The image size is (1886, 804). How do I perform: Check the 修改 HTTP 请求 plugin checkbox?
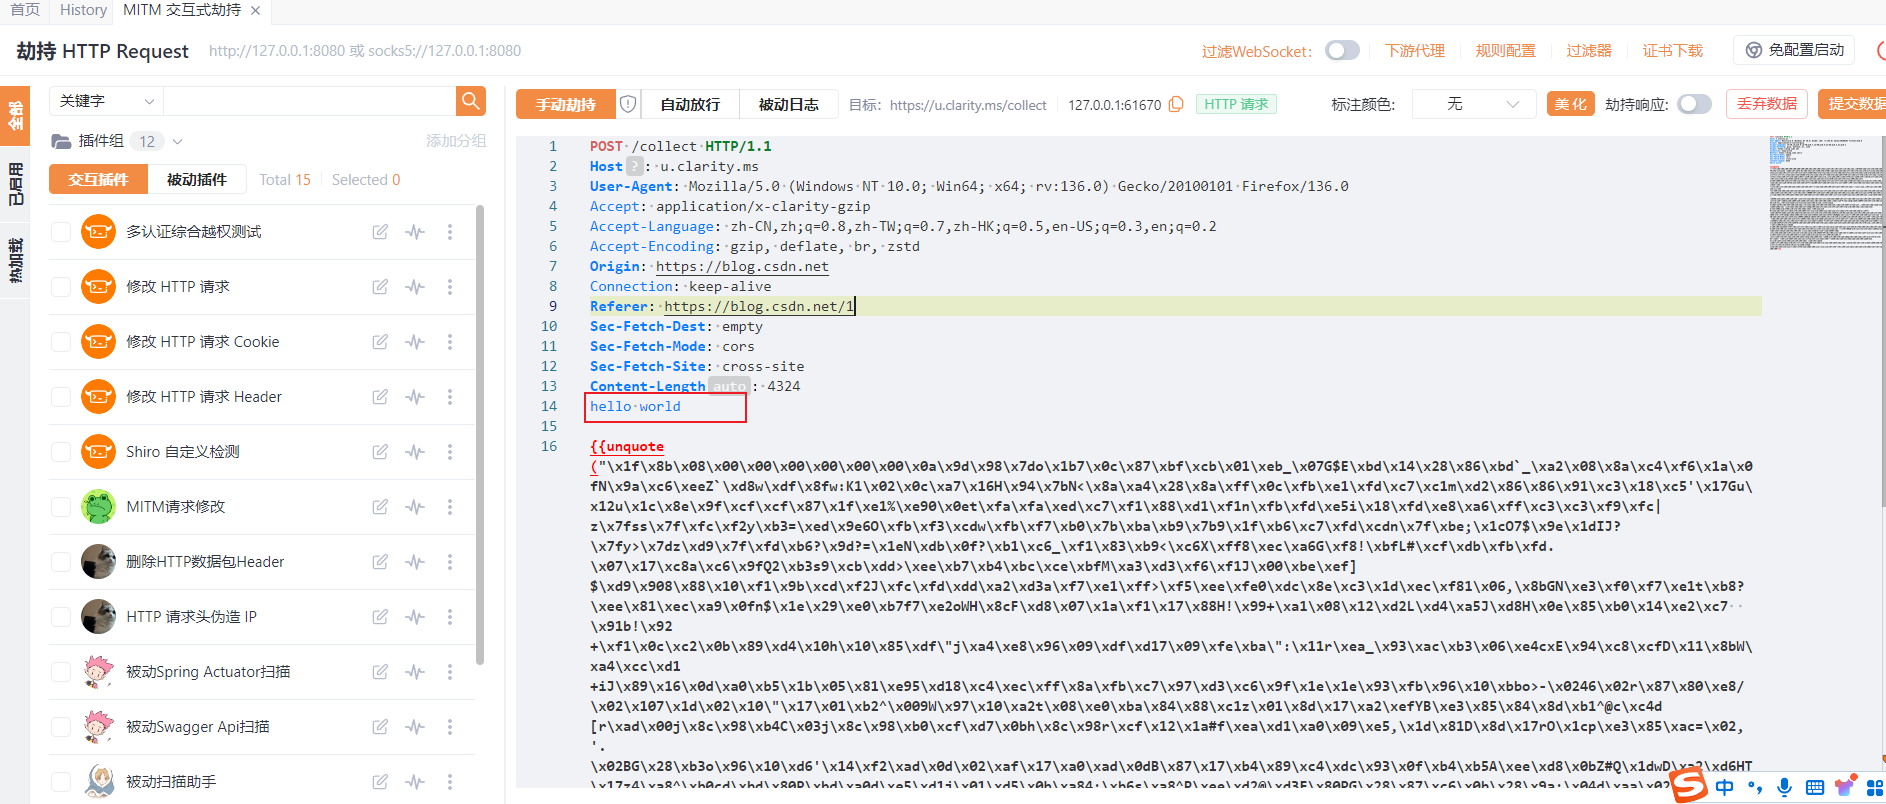(61, 287)
